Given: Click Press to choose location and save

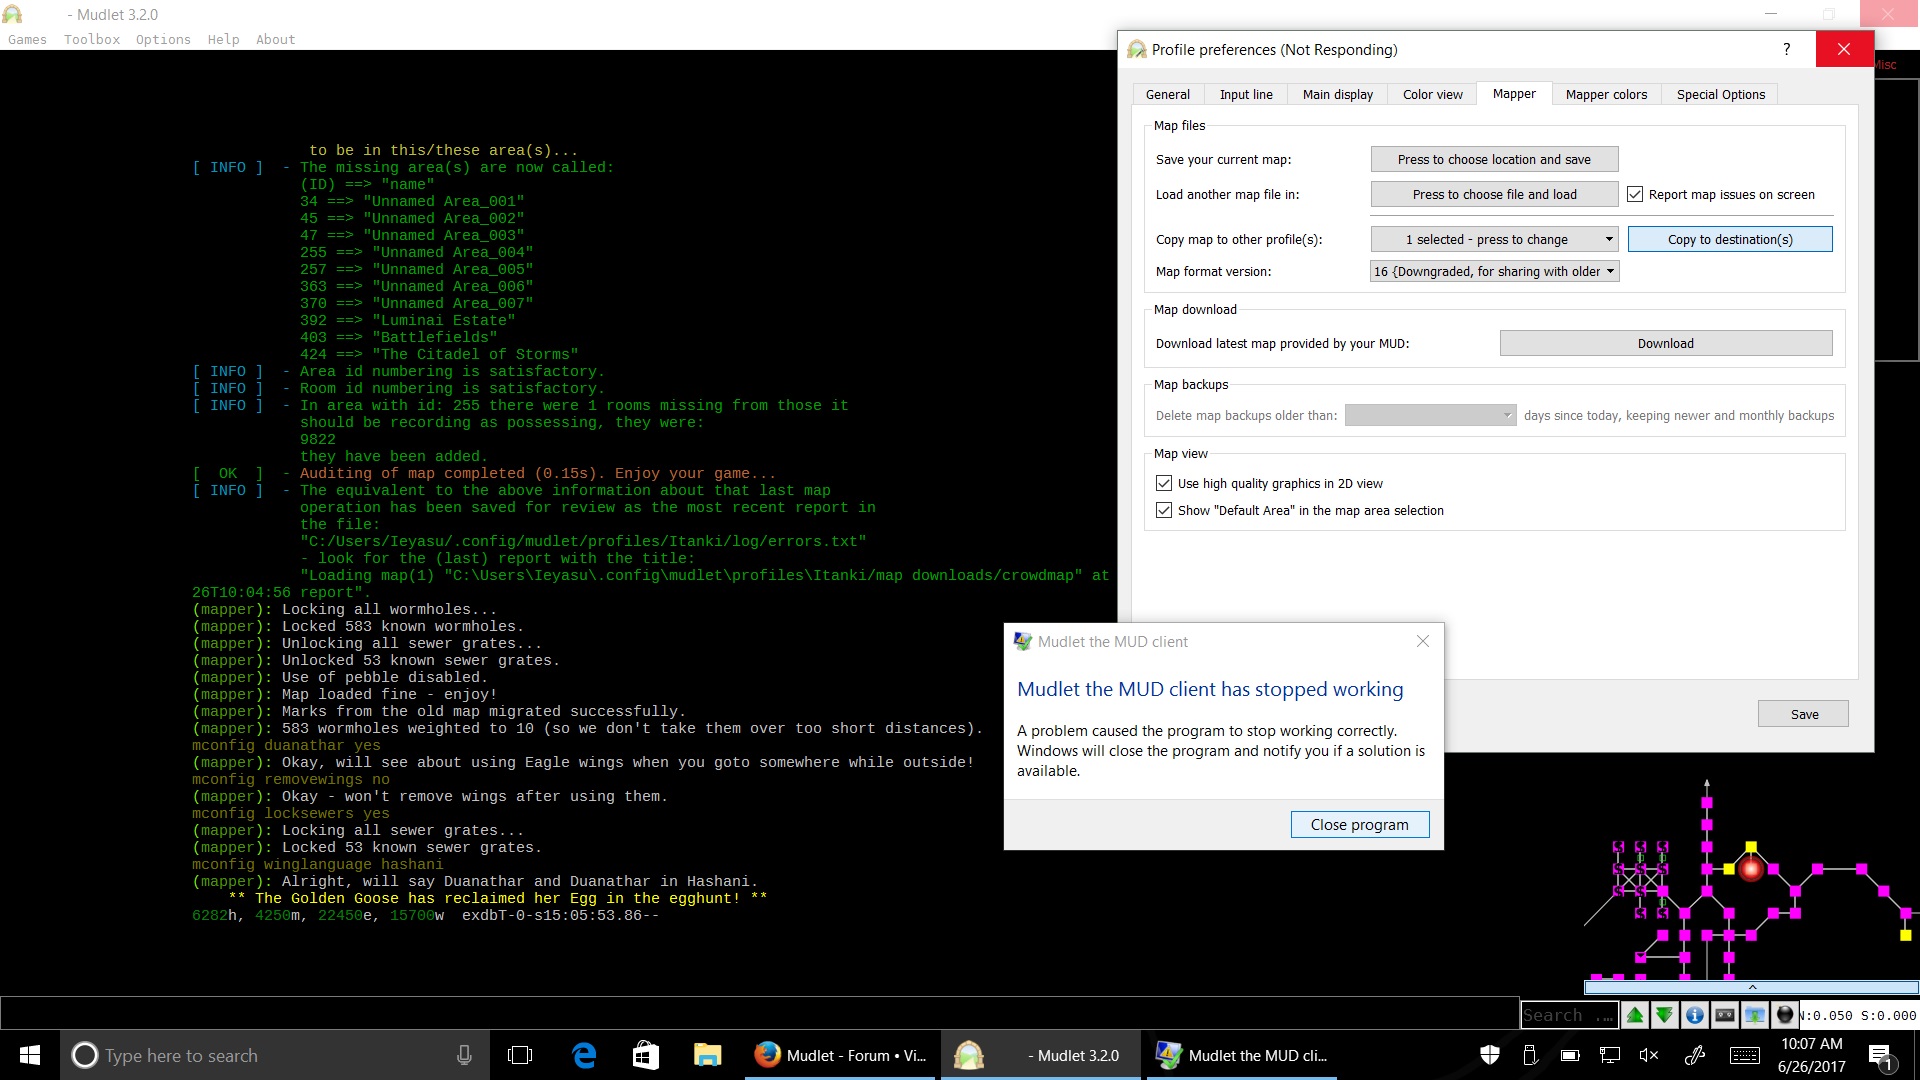Looking at the screenshot, I should (x=1495, y=159).
